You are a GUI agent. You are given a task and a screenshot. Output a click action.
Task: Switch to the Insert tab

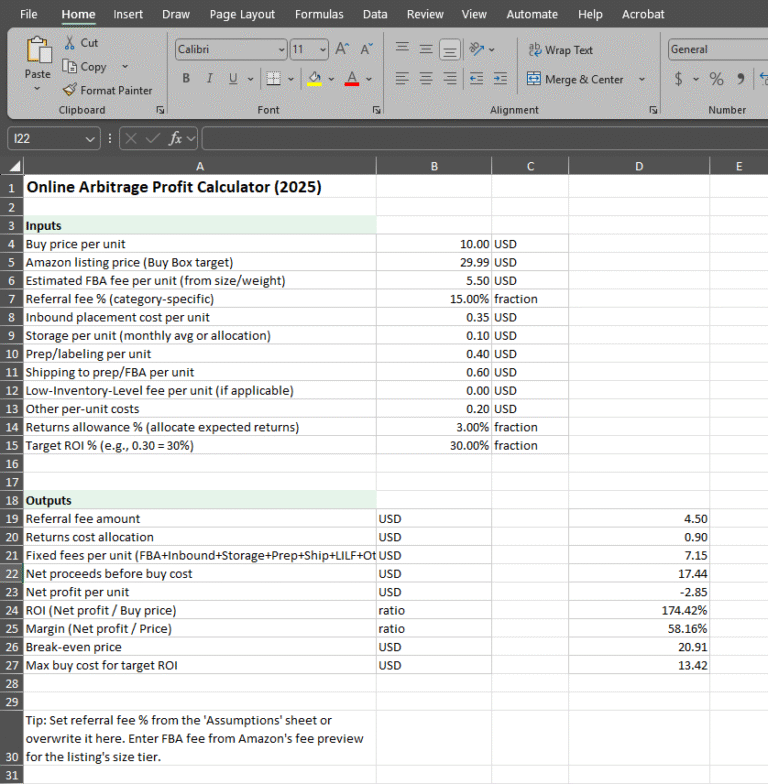click(x=128, y=14)
